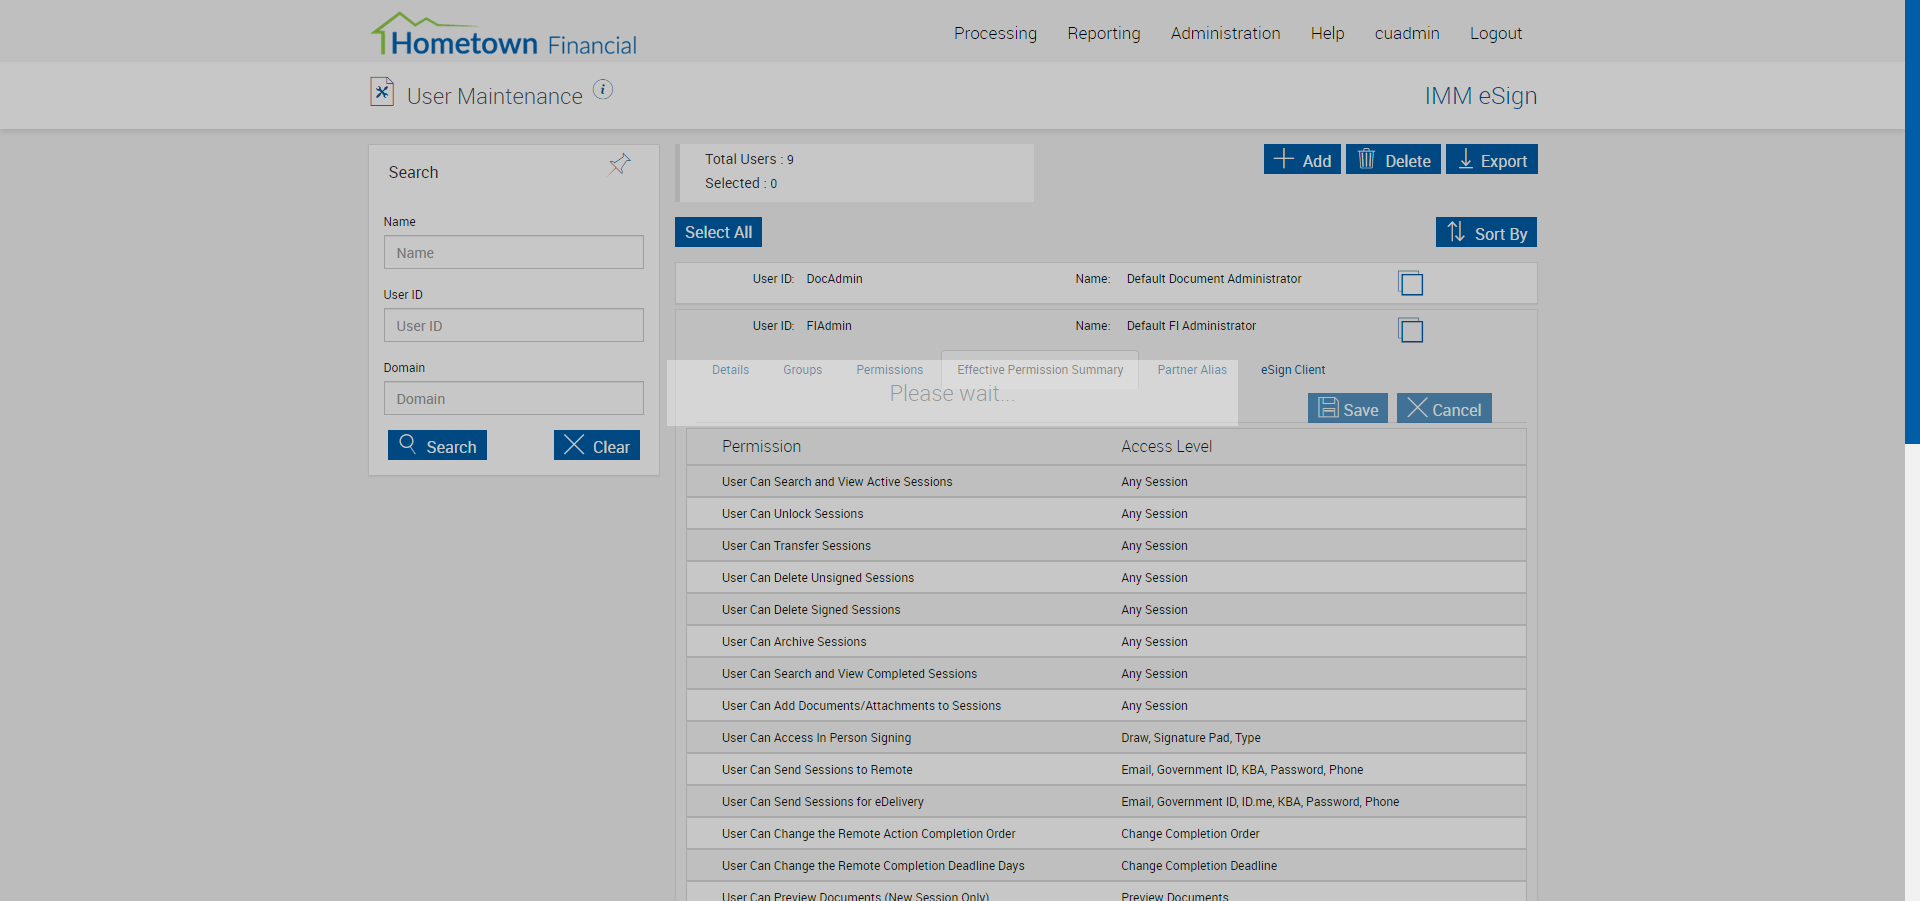Click the FIAdmin user ID text

829,326
